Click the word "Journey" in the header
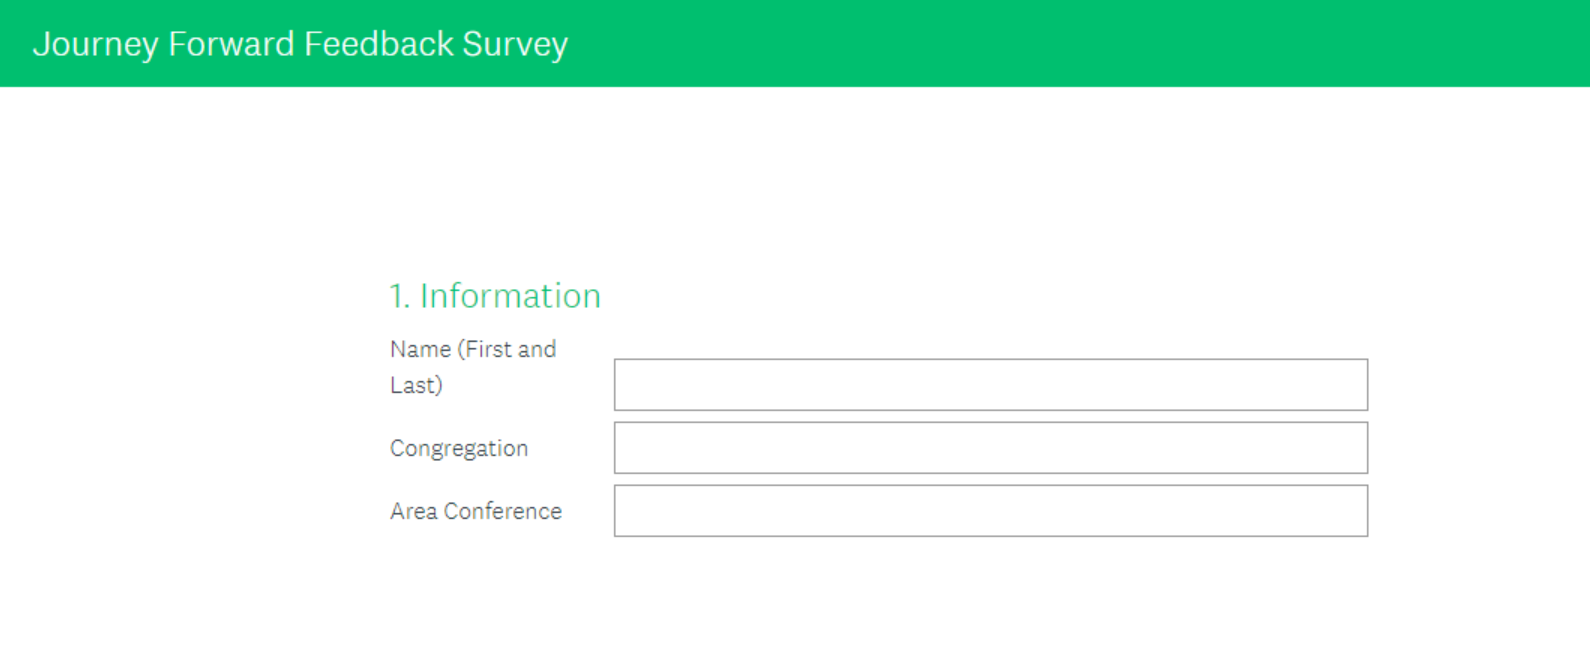This screenshot has height=667, width=1590. click(95, 45)
